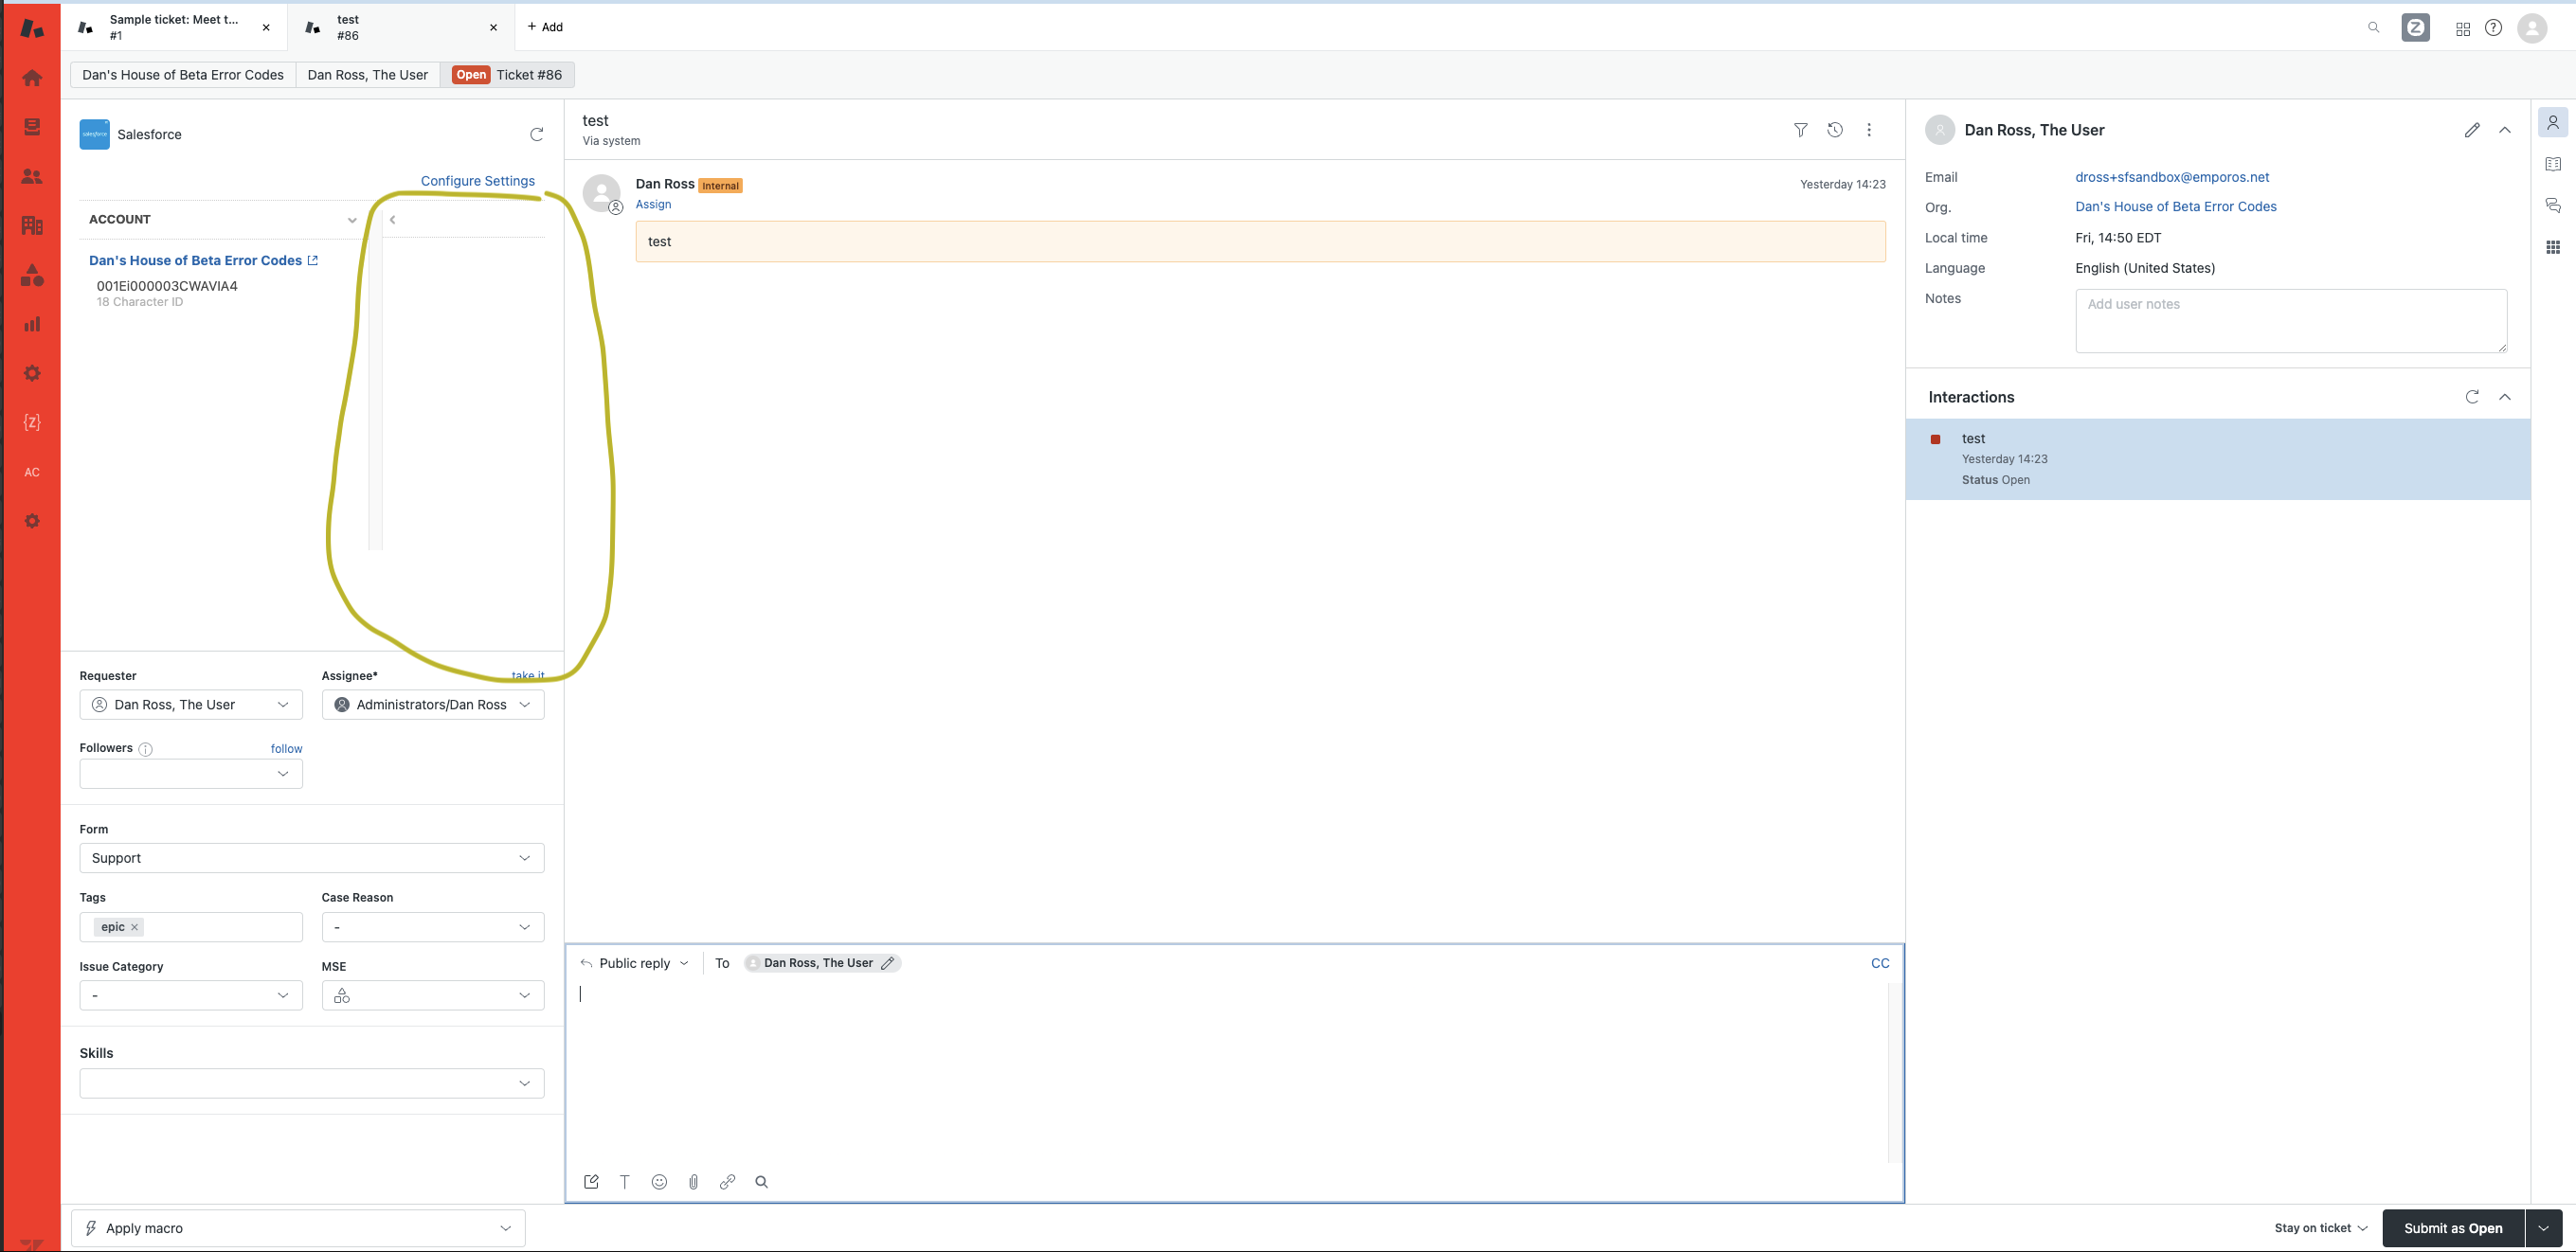Edit Dan Ross user profile pencil
Image resolution: width=2576 pixels, height=1252 pixels.
pyautogui.click(x=2471, y=130)
